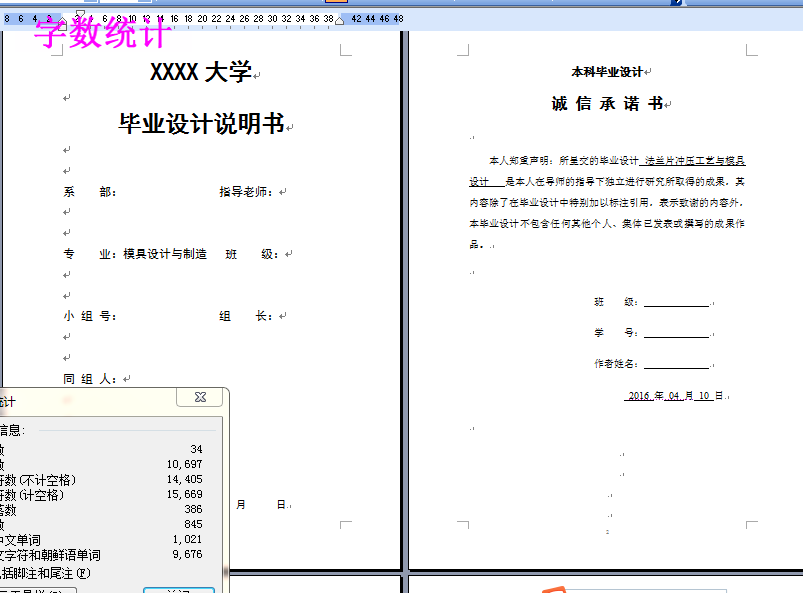Image resolution: width=803 pixels, height=593 pixels.
Task: Click ruler number 20
Action: tap(202, 19)
